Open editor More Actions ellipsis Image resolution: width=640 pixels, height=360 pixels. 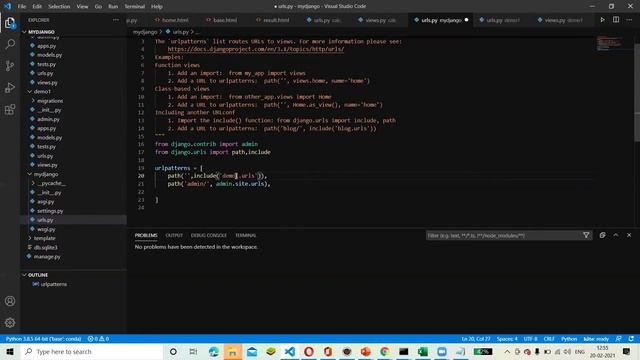[629, 20]
